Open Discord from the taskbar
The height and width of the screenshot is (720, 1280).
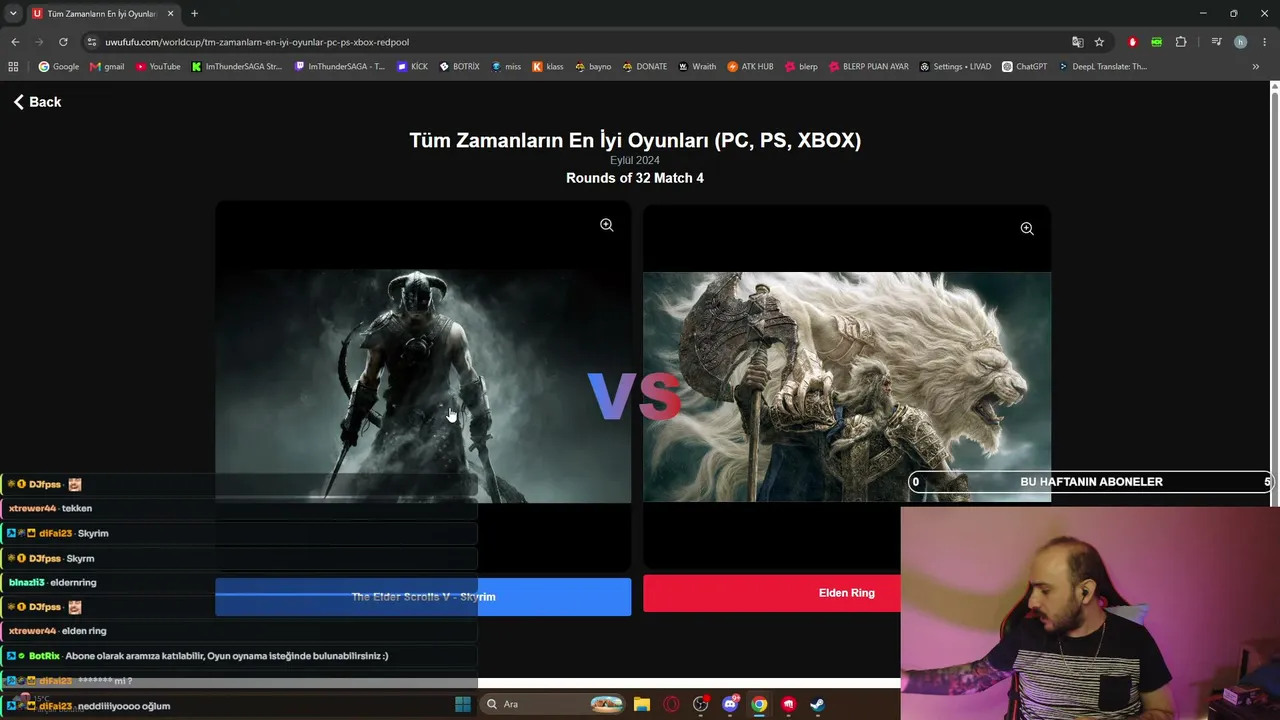click(x=730, y=704)
